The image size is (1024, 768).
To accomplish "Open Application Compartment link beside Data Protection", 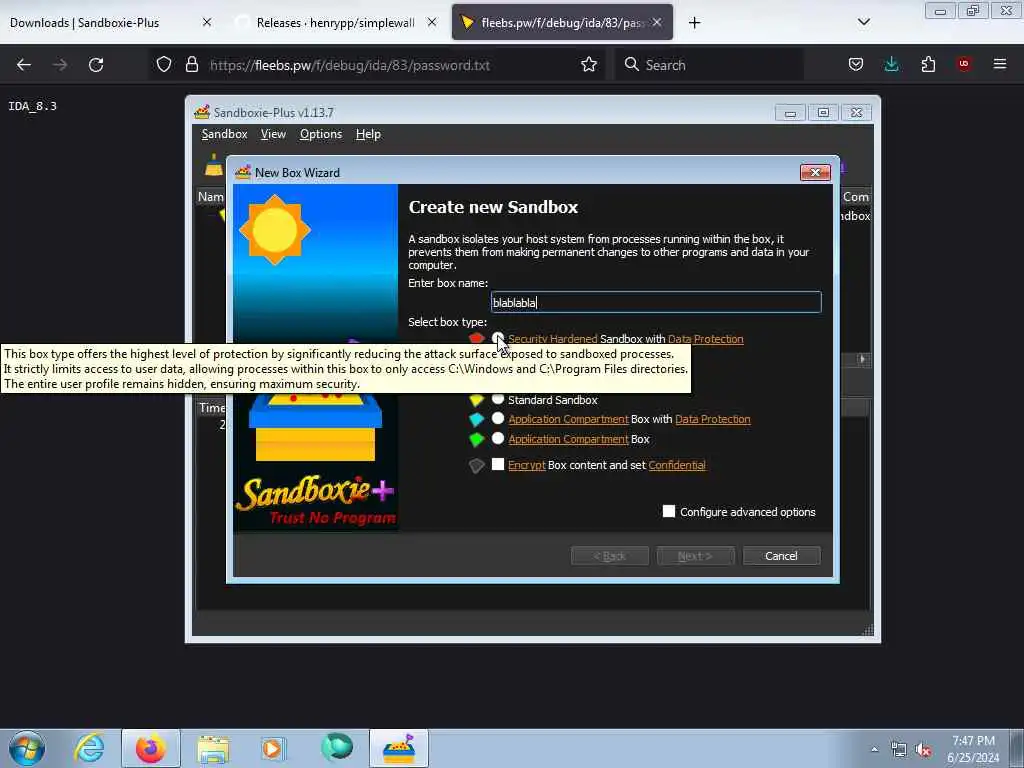I will click(x=568, y=419).
